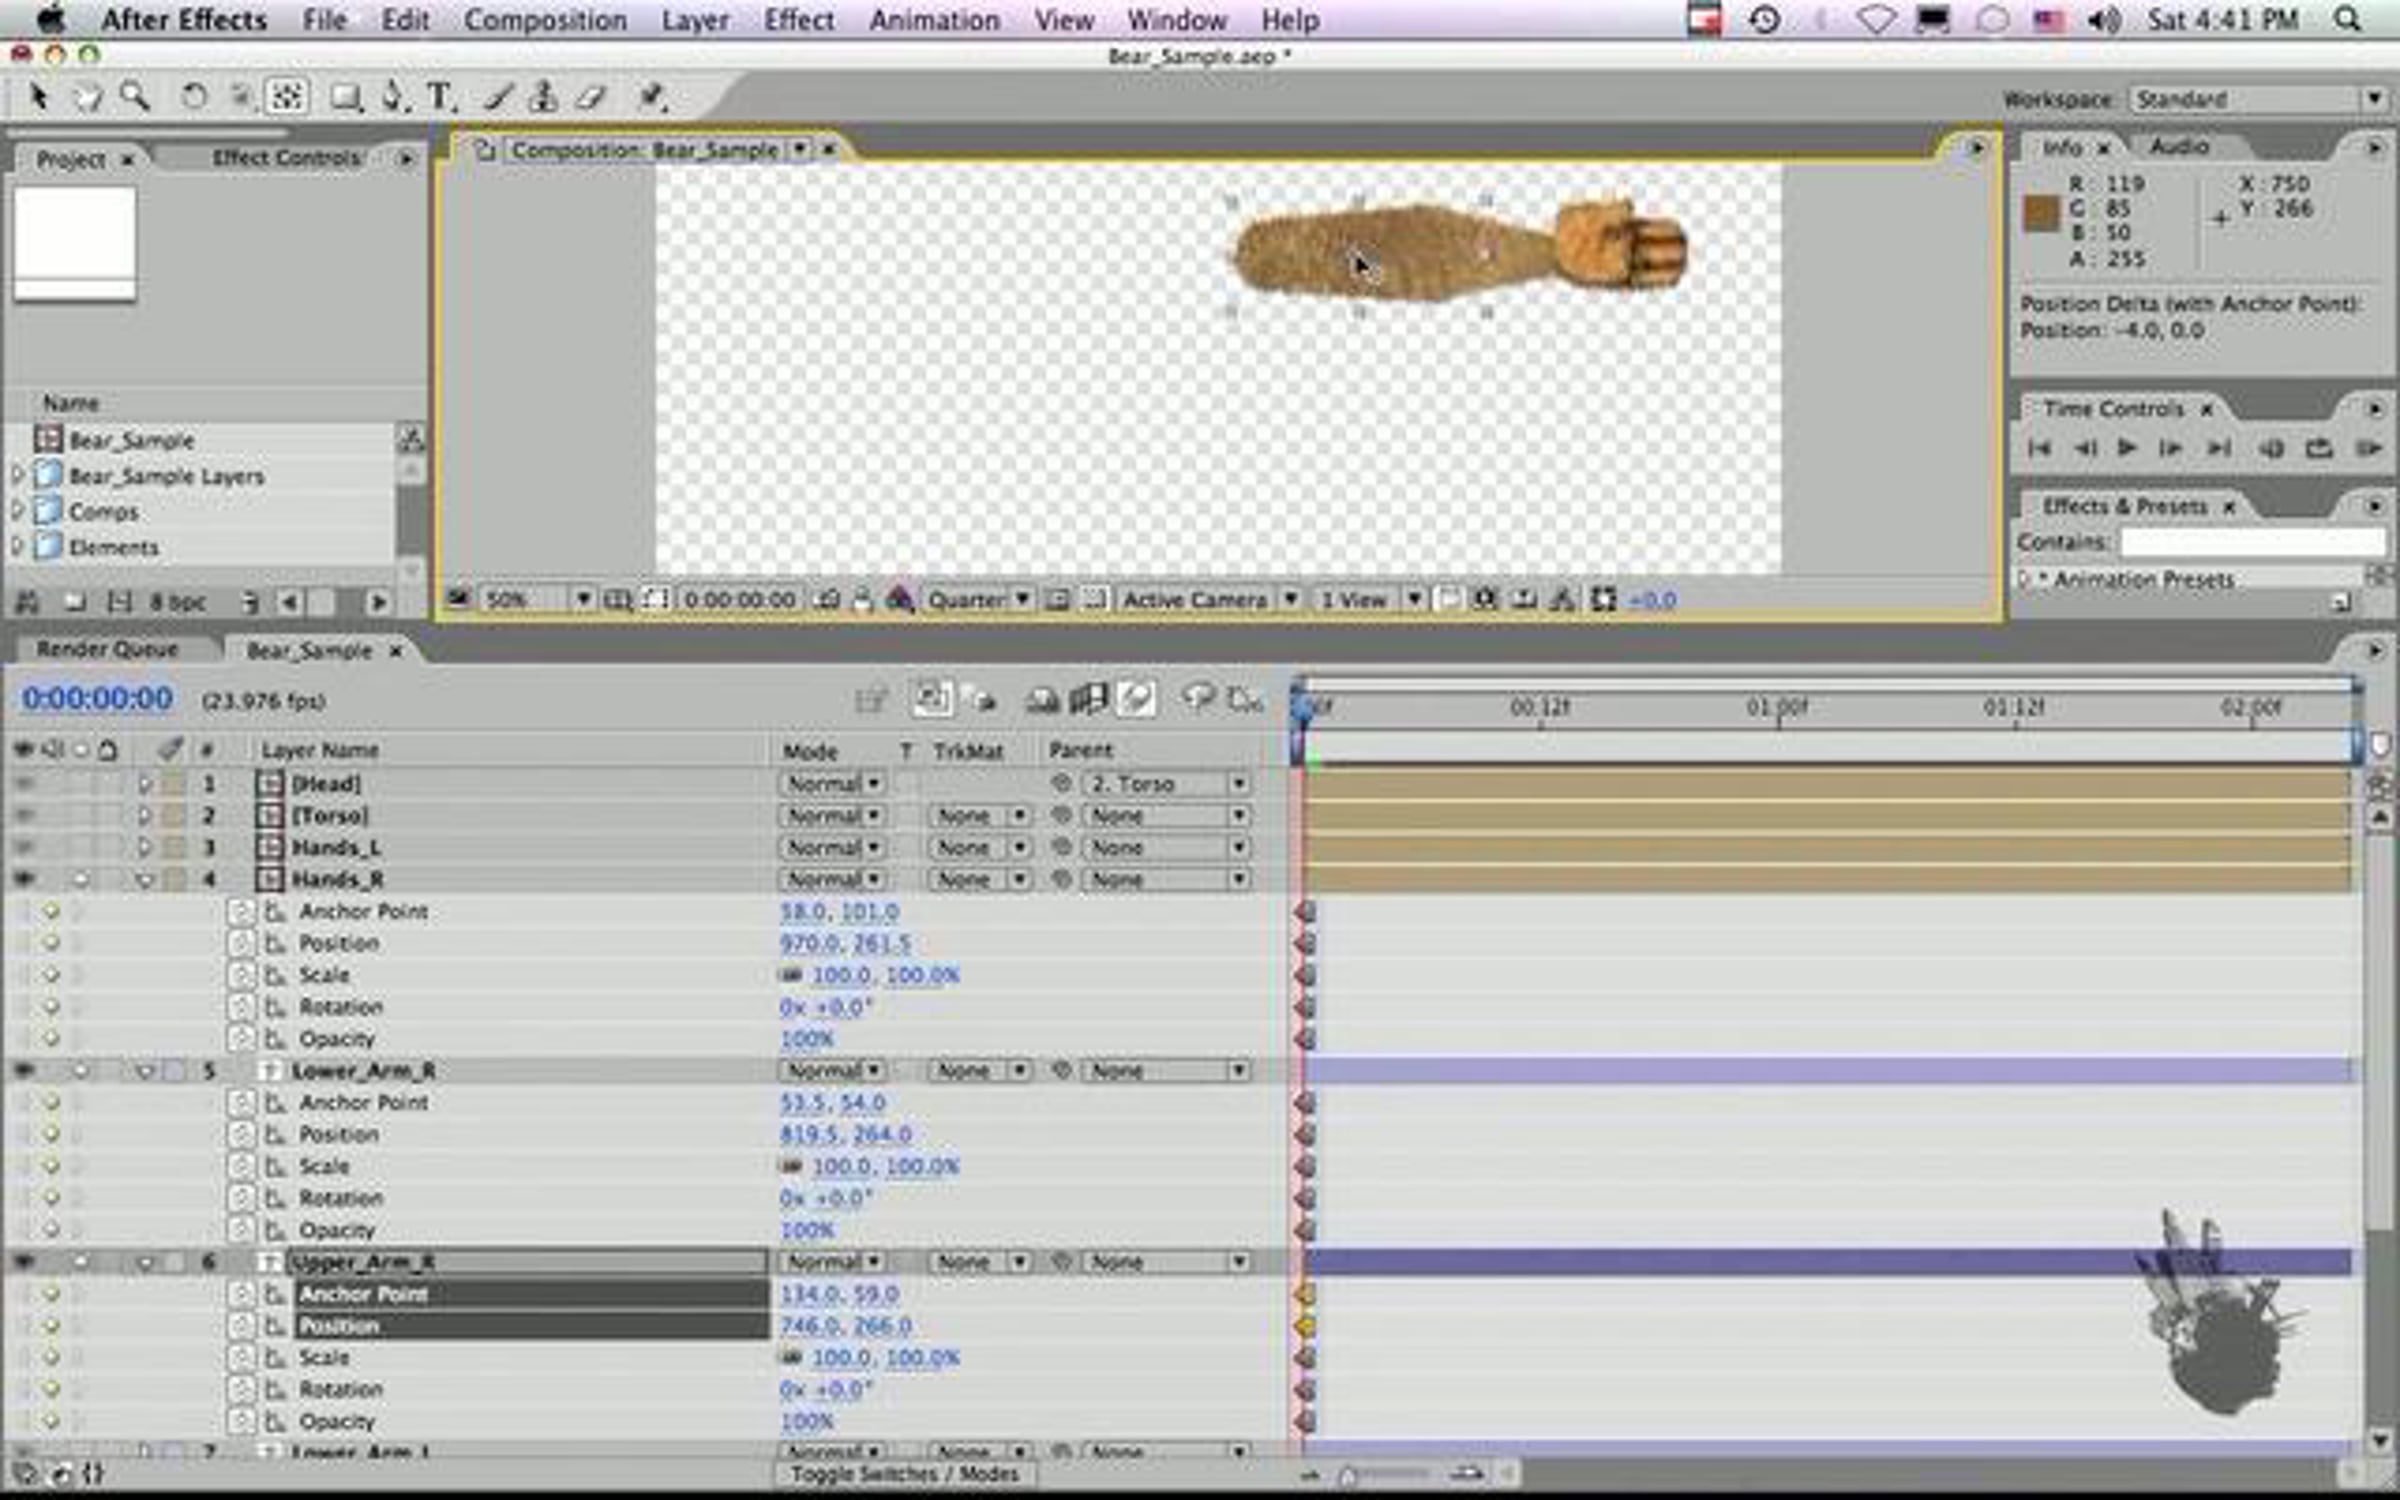Switch to the Effect Controls tab
The width and height of the screenshot is (2400, 1500).
(x=287, y=158)
